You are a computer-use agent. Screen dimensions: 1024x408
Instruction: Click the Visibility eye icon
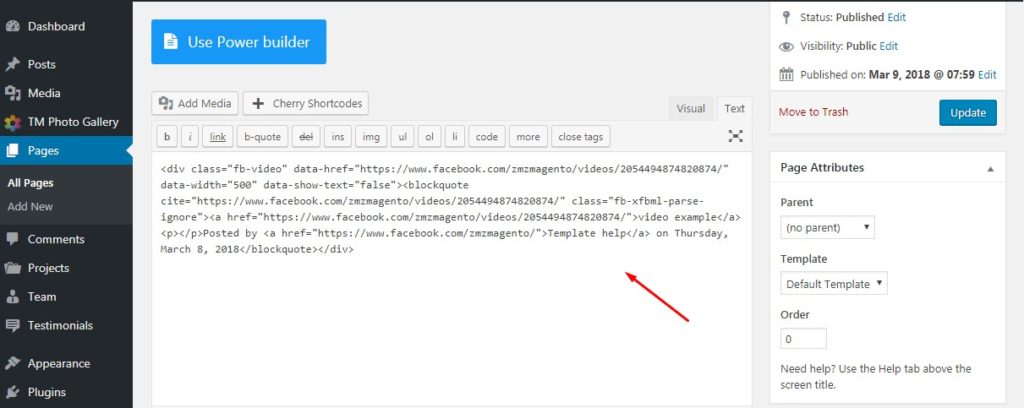(x=786, y=46)
